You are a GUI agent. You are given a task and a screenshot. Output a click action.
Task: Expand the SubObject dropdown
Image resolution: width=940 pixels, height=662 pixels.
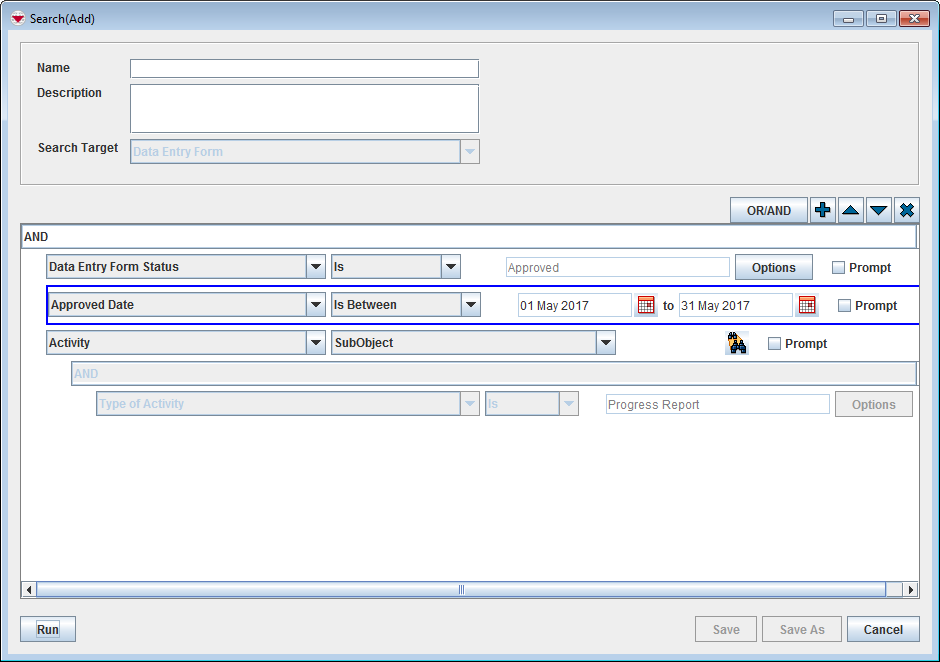tap(605, 343)
